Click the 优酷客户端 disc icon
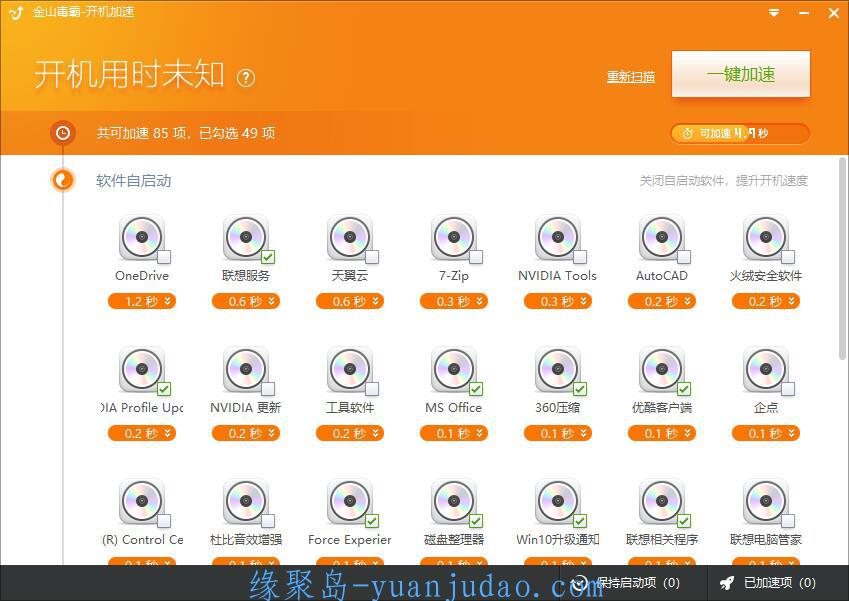This screenshot has width=849, height=601. [662, 369]
